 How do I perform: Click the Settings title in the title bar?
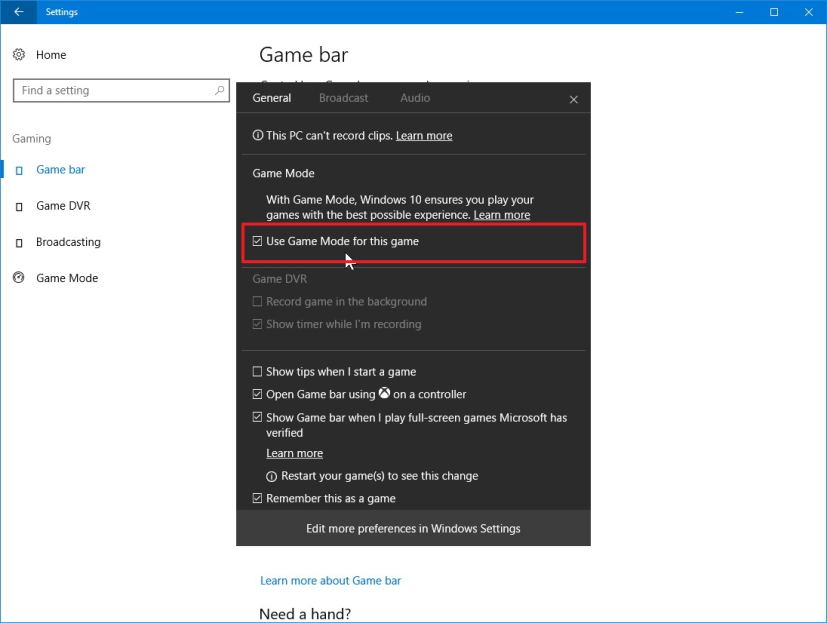62,12
